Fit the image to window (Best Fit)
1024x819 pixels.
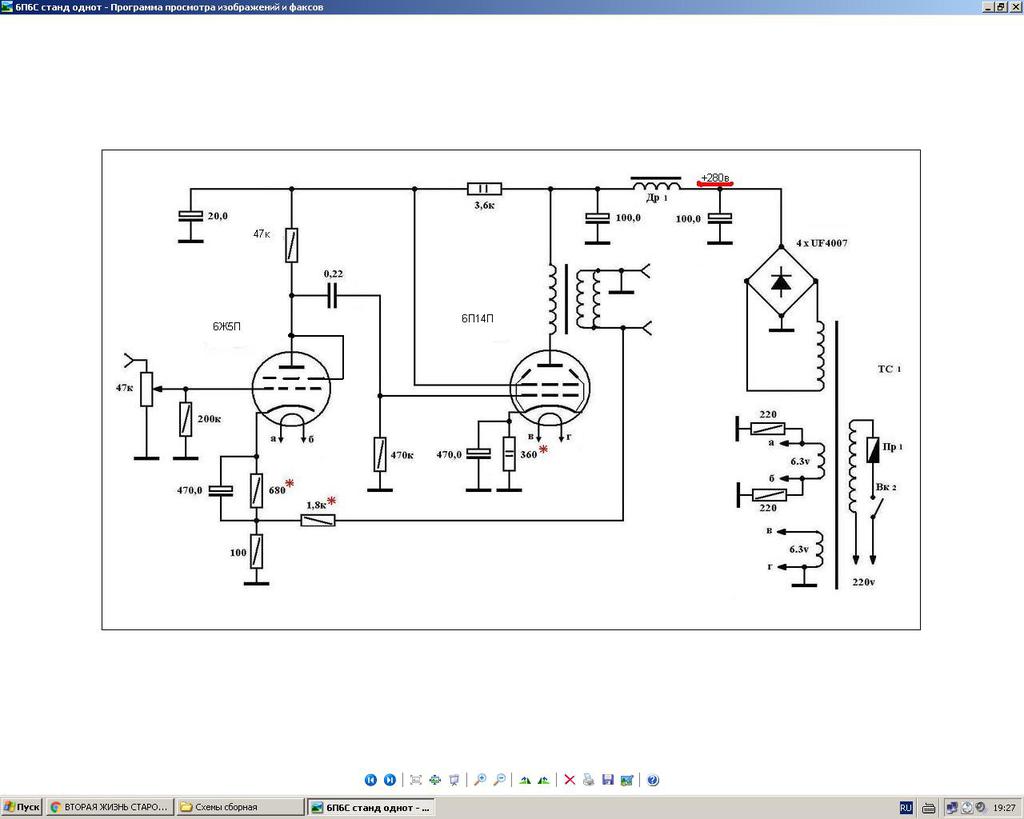(415, 780)
